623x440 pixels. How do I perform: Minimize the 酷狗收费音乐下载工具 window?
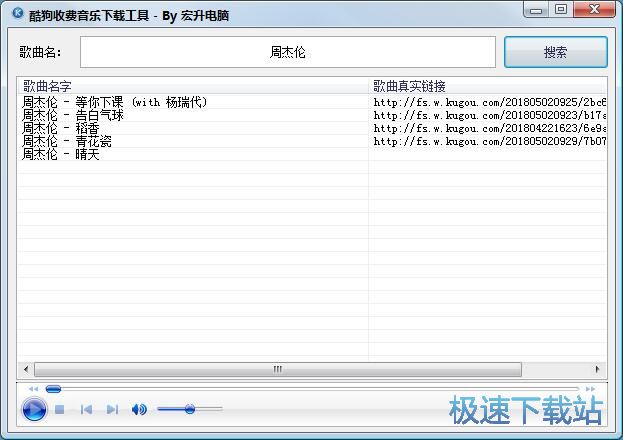pyautogui.click(x=536, y=10)
